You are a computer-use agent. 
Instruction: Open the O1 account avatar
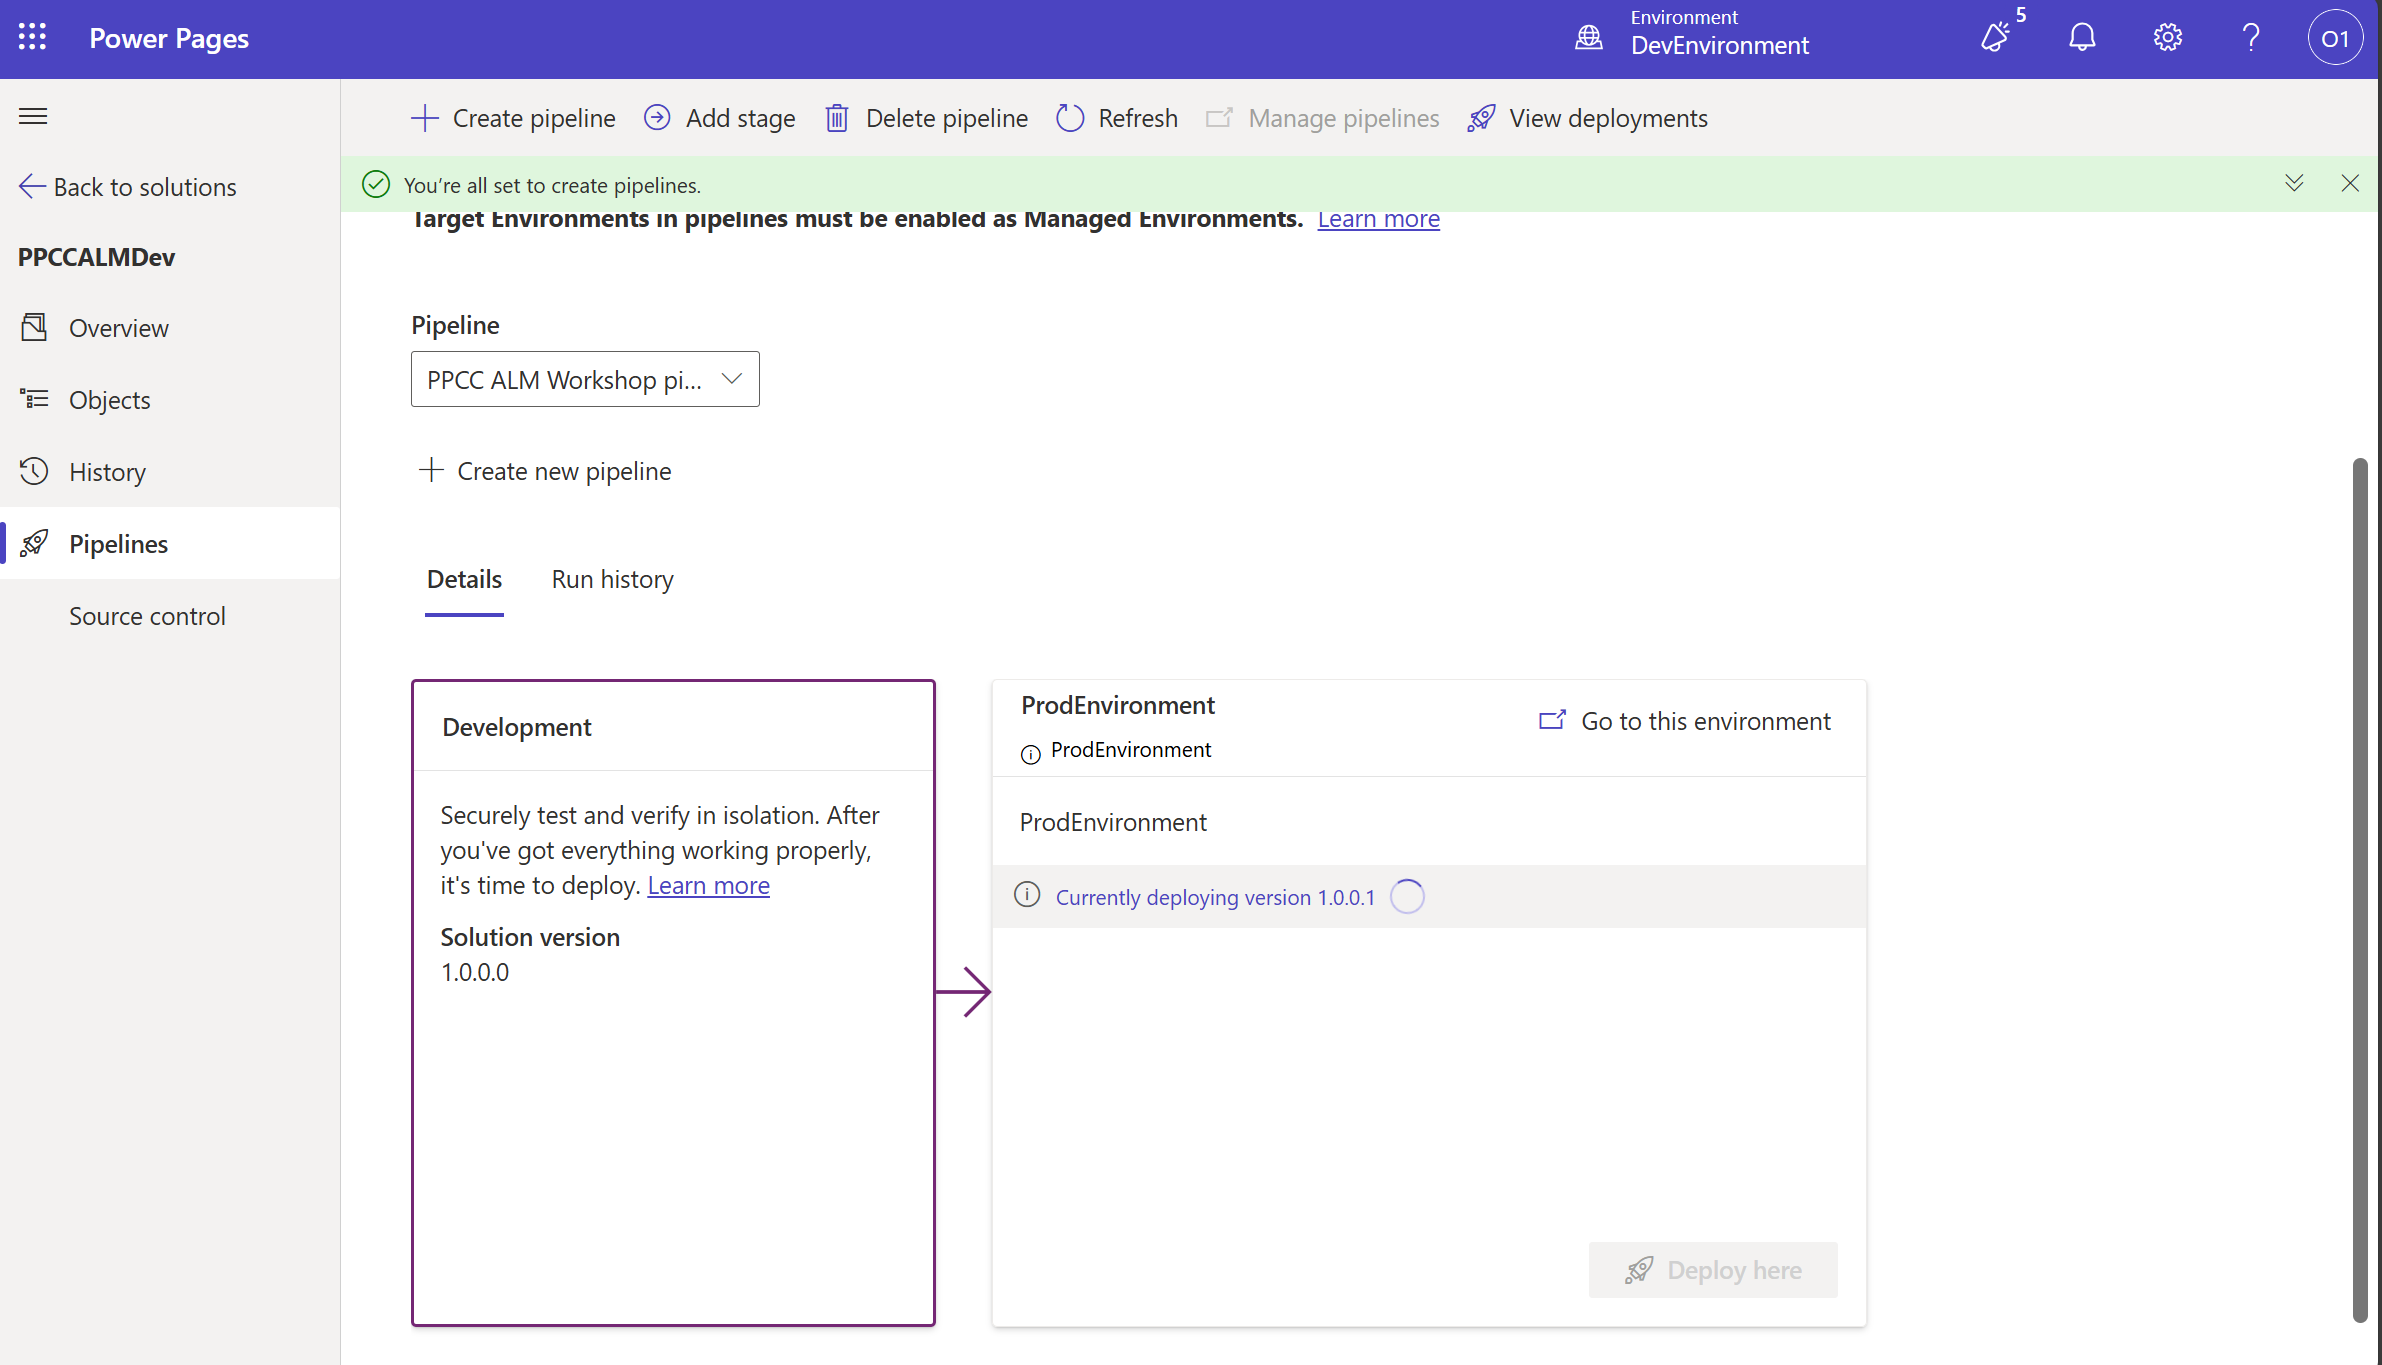(x=2334, y=38)
